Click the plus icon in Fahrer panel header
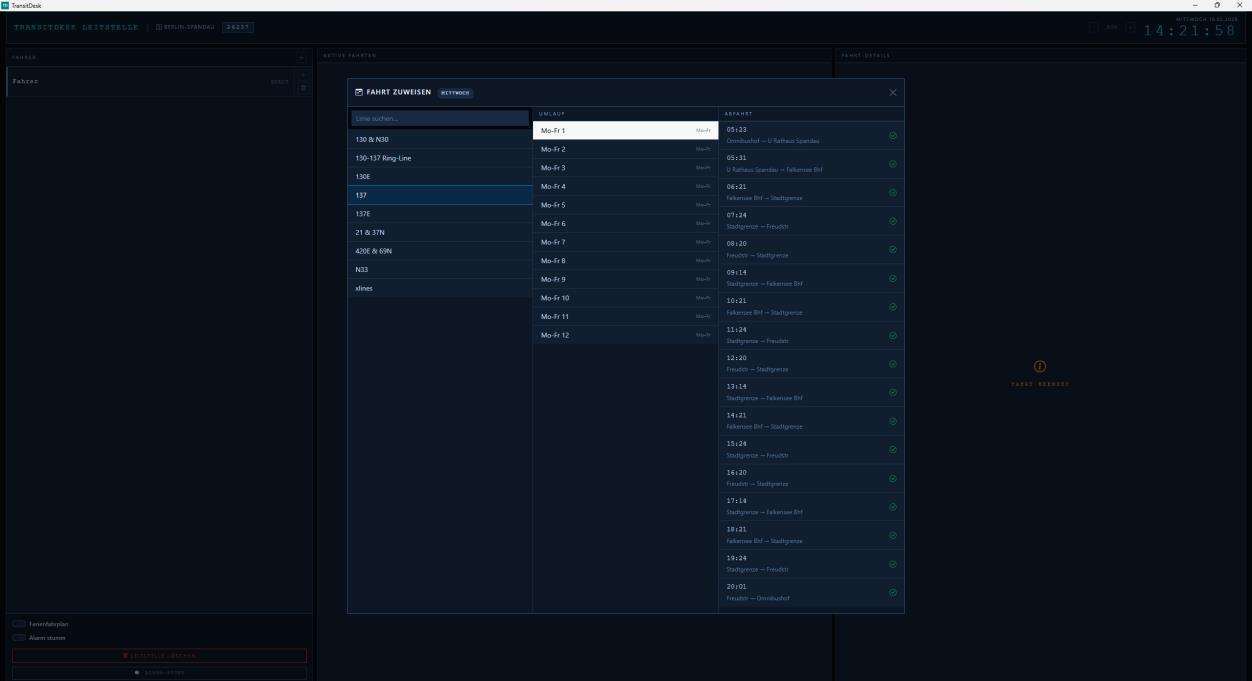 tap(301, 57)
